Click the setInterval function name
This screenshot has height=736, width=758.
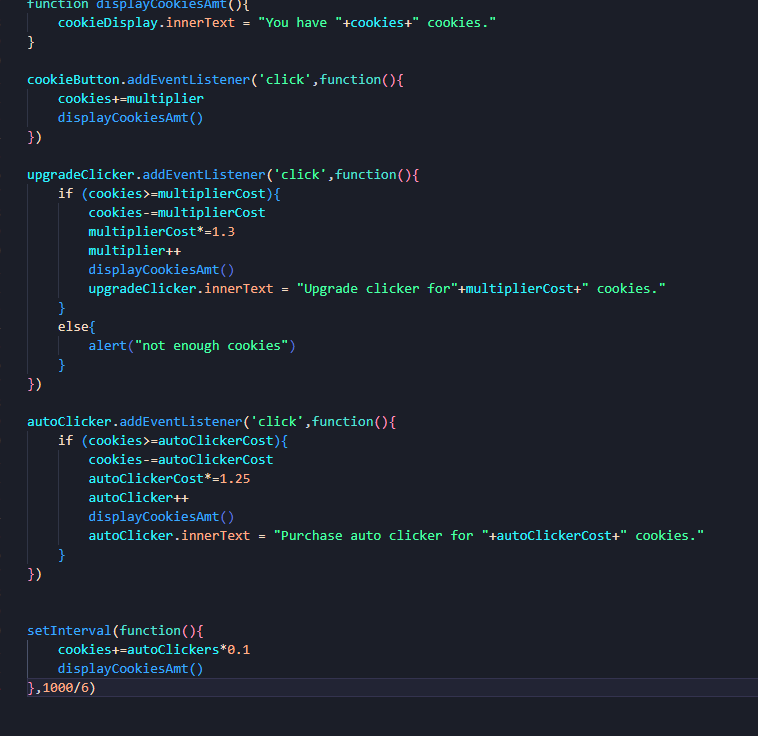pyautogui.click(x=69, y=631)
